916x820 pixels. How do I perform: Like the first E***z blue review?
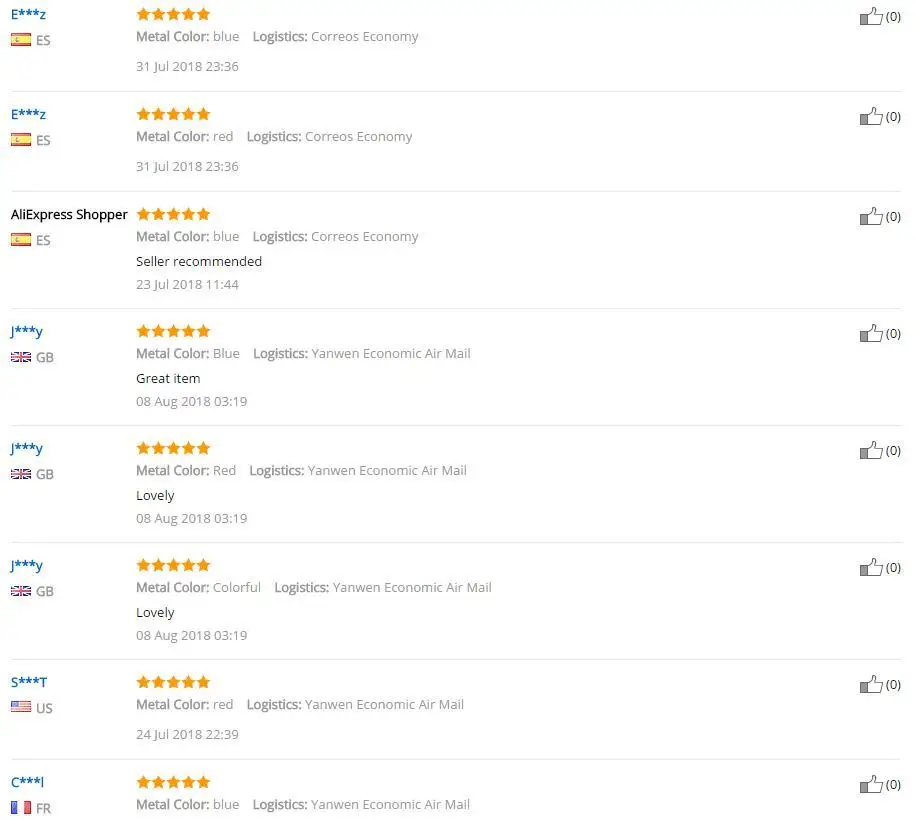click(871, 16)
